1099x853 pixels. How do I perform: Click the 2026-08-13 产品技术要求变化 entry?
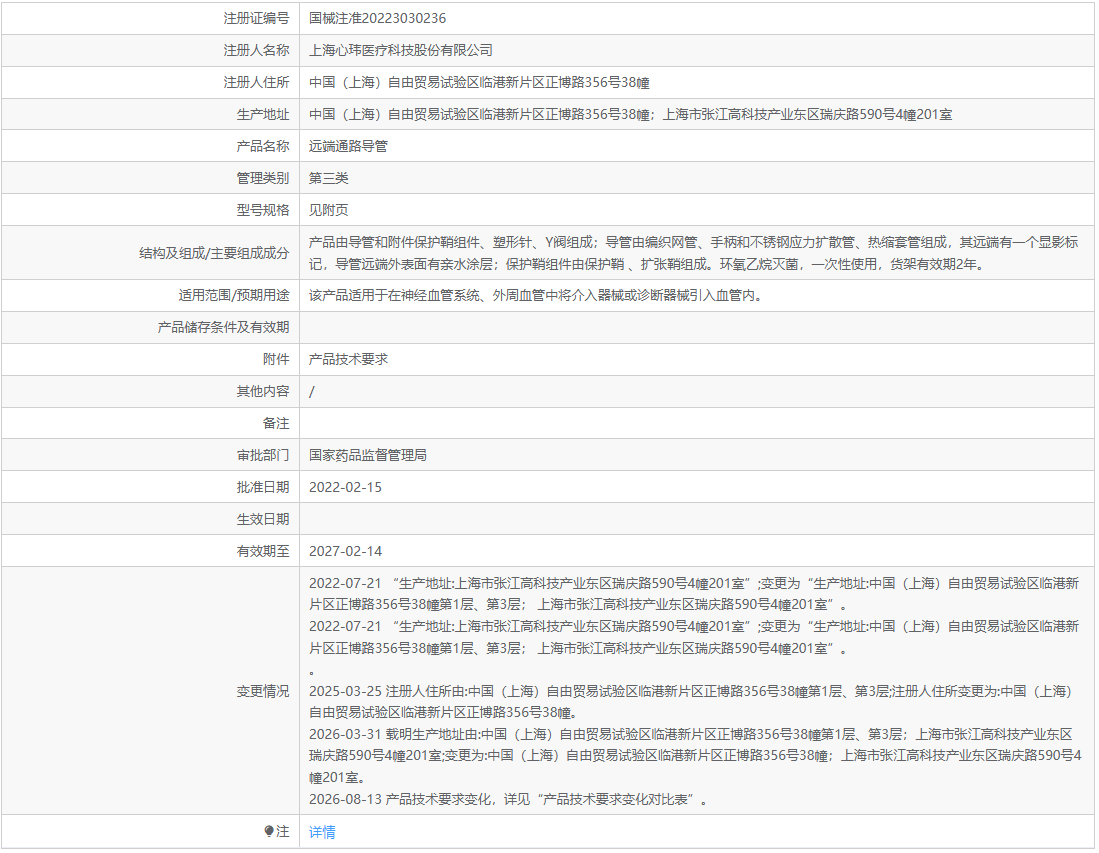pos(509,800)
